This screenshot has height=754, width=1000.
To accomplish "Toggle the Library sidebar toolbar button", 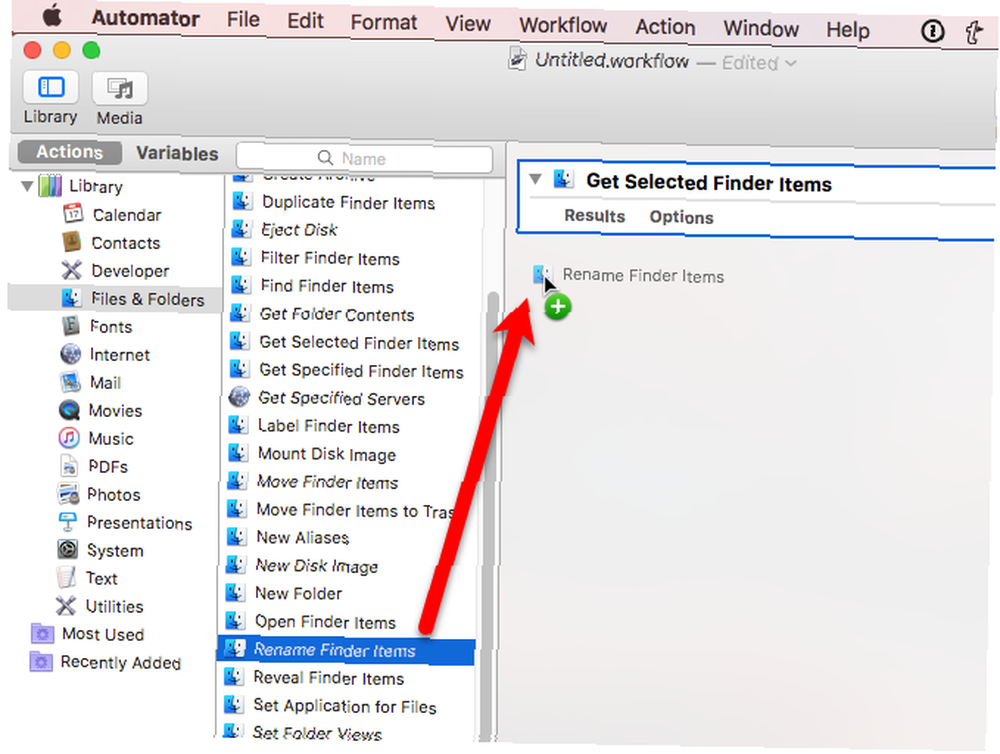I will pos(51,87).
